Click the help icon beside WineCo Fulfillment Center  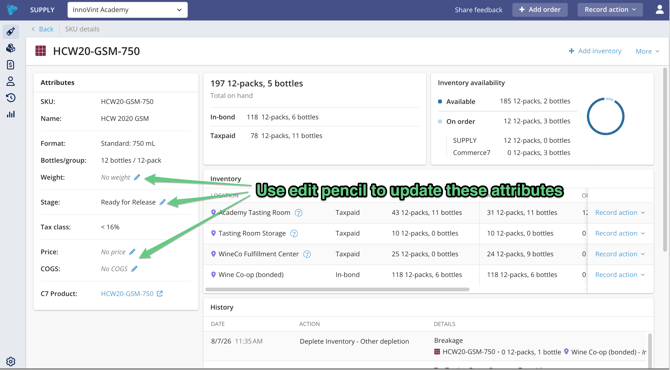coord(307,254)
